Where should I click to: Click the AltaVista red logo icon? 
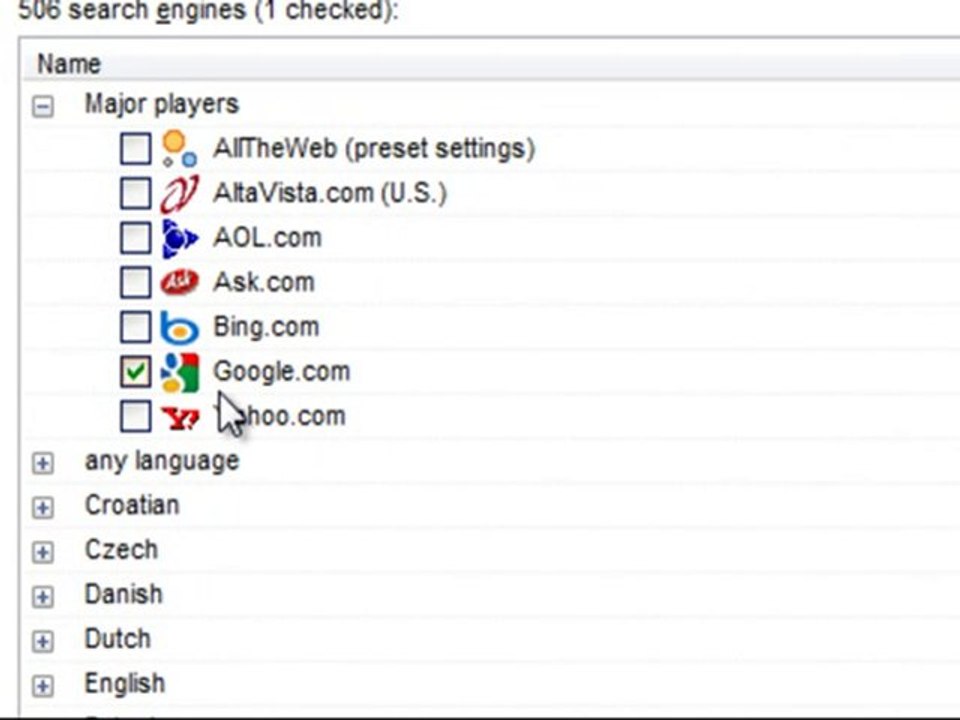tap(179, 193)
